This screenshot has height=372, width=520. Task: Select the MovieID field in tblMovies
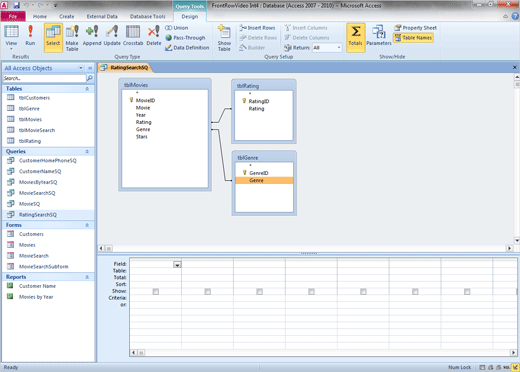pos(145,100)
